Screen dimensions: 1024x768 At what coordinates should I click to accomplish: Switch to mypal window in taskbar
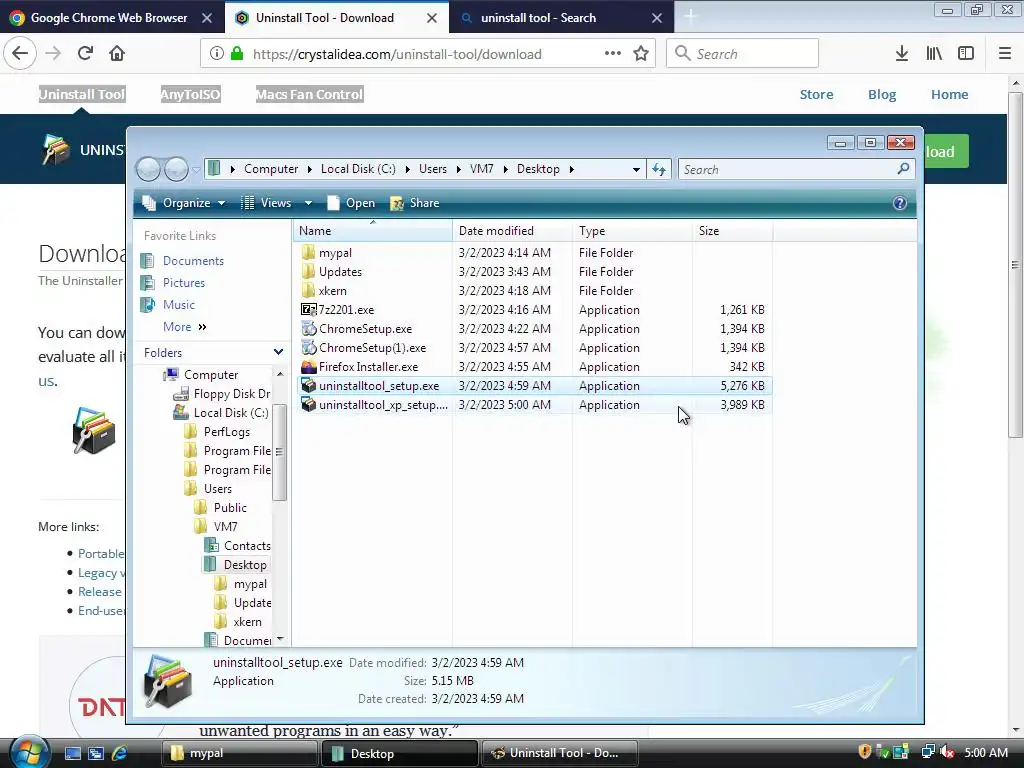coord(239,753)
